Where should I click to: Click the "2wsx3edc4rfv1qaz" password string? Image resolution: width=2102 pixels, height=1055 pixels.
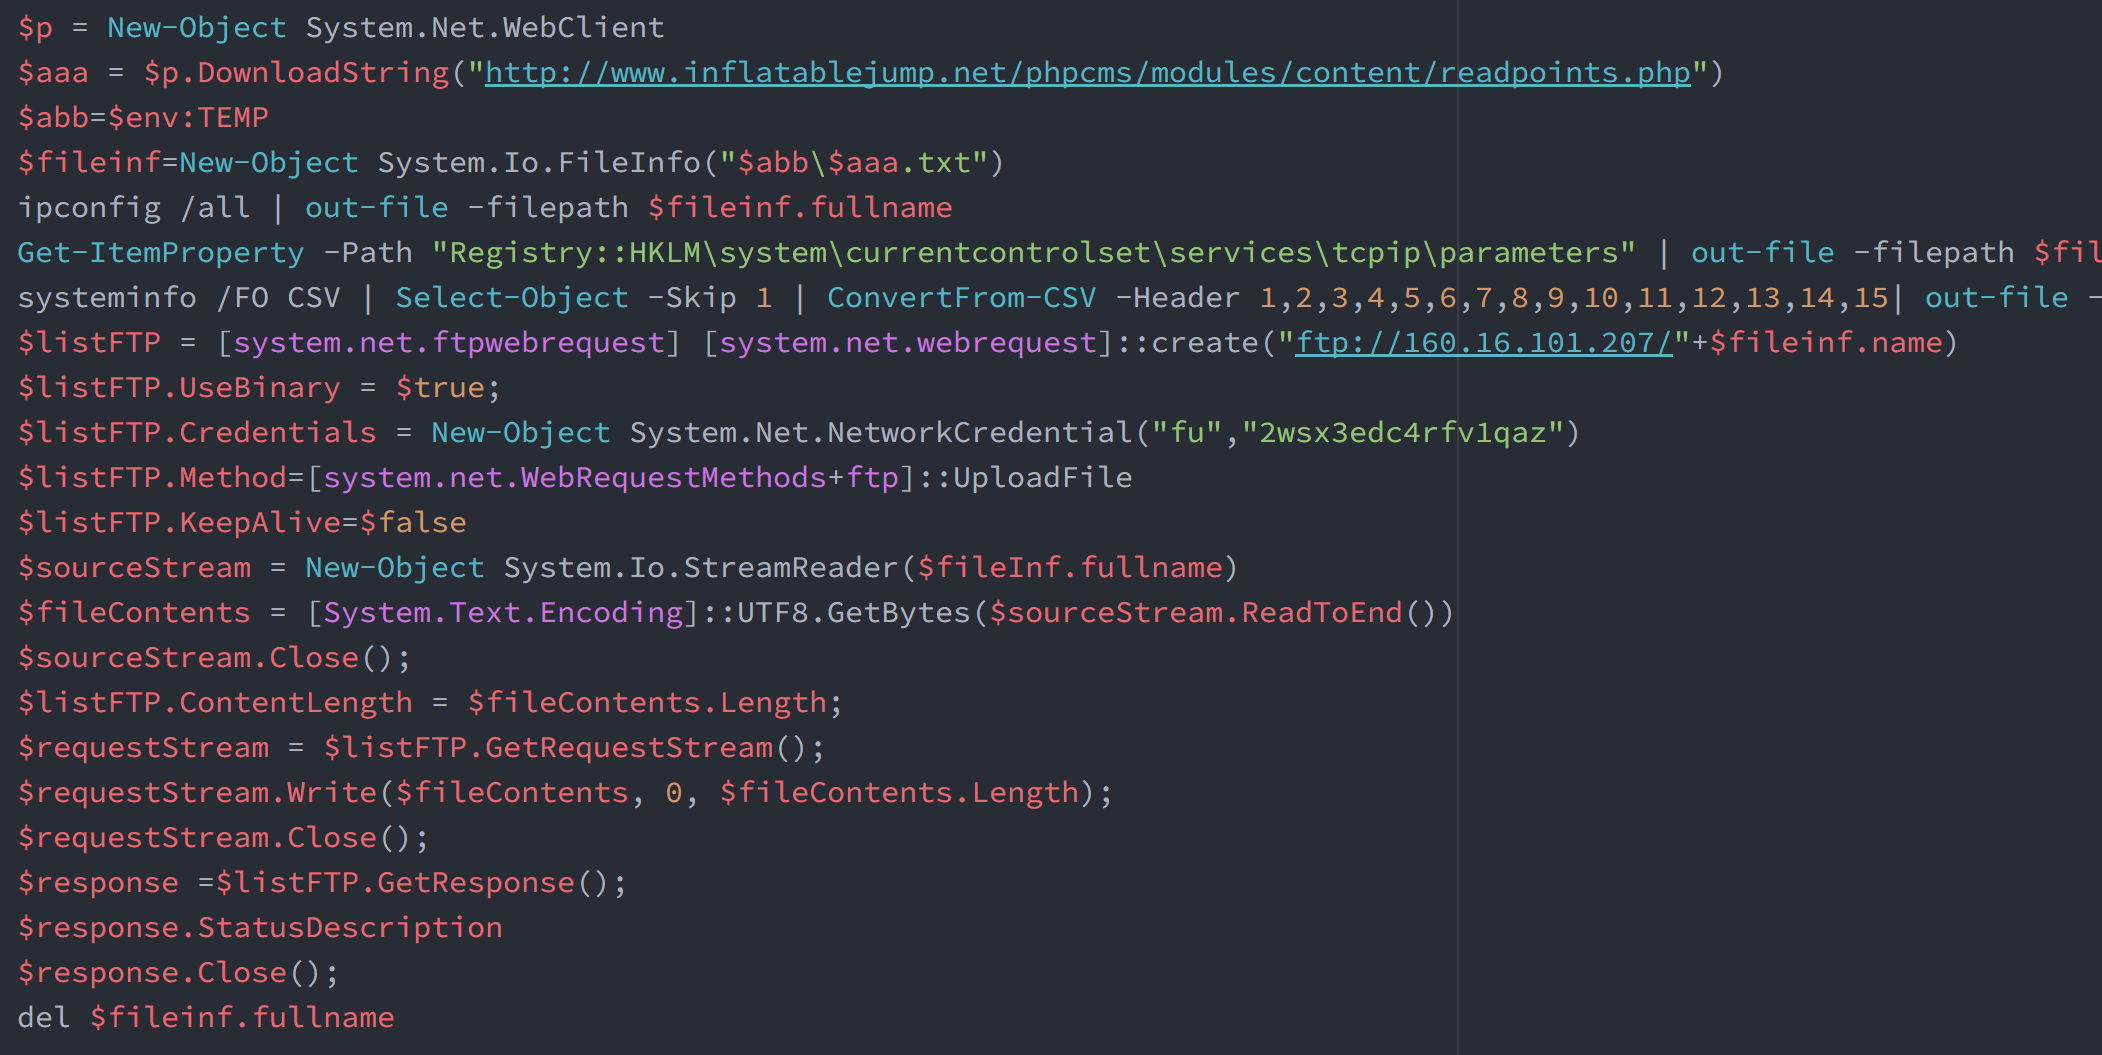pos(1403,433)
